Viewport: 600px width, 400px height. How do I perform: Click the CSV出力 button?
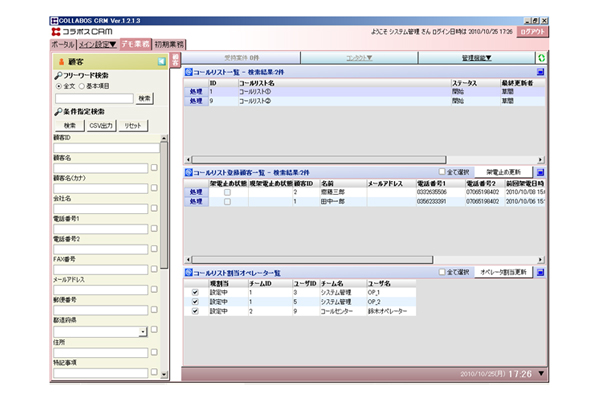102,126
